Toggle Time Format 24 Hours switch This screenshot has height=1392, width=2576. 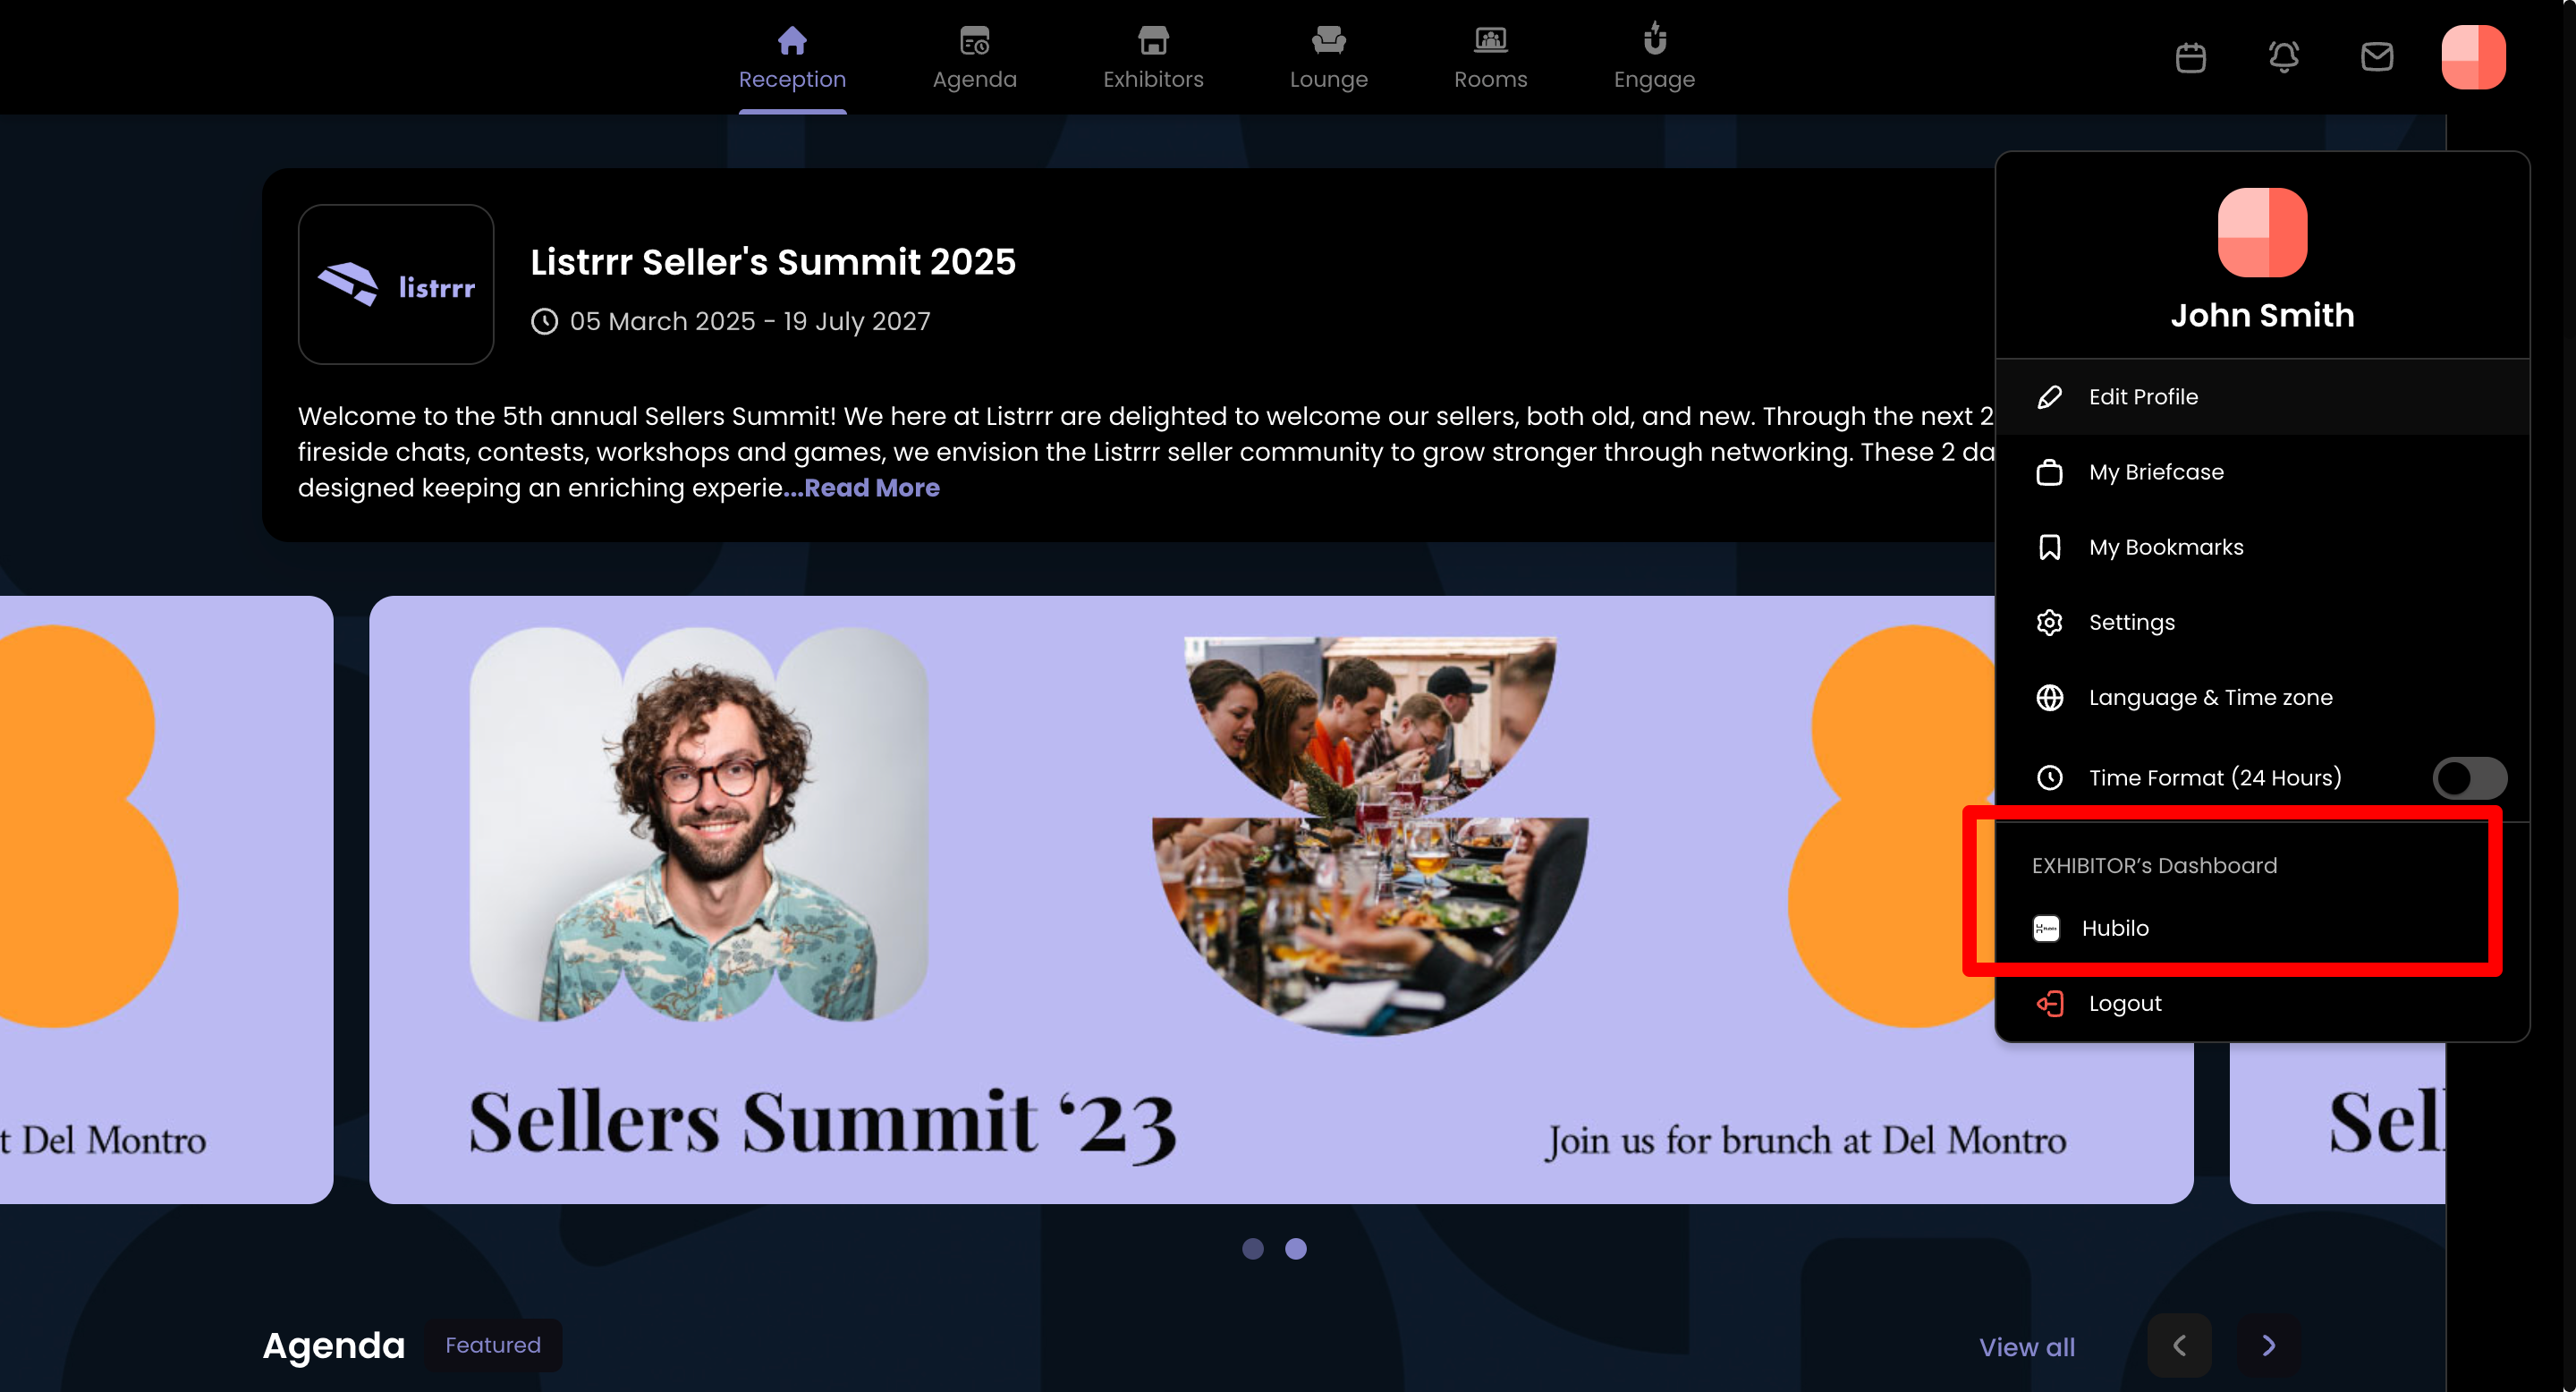2469,778
